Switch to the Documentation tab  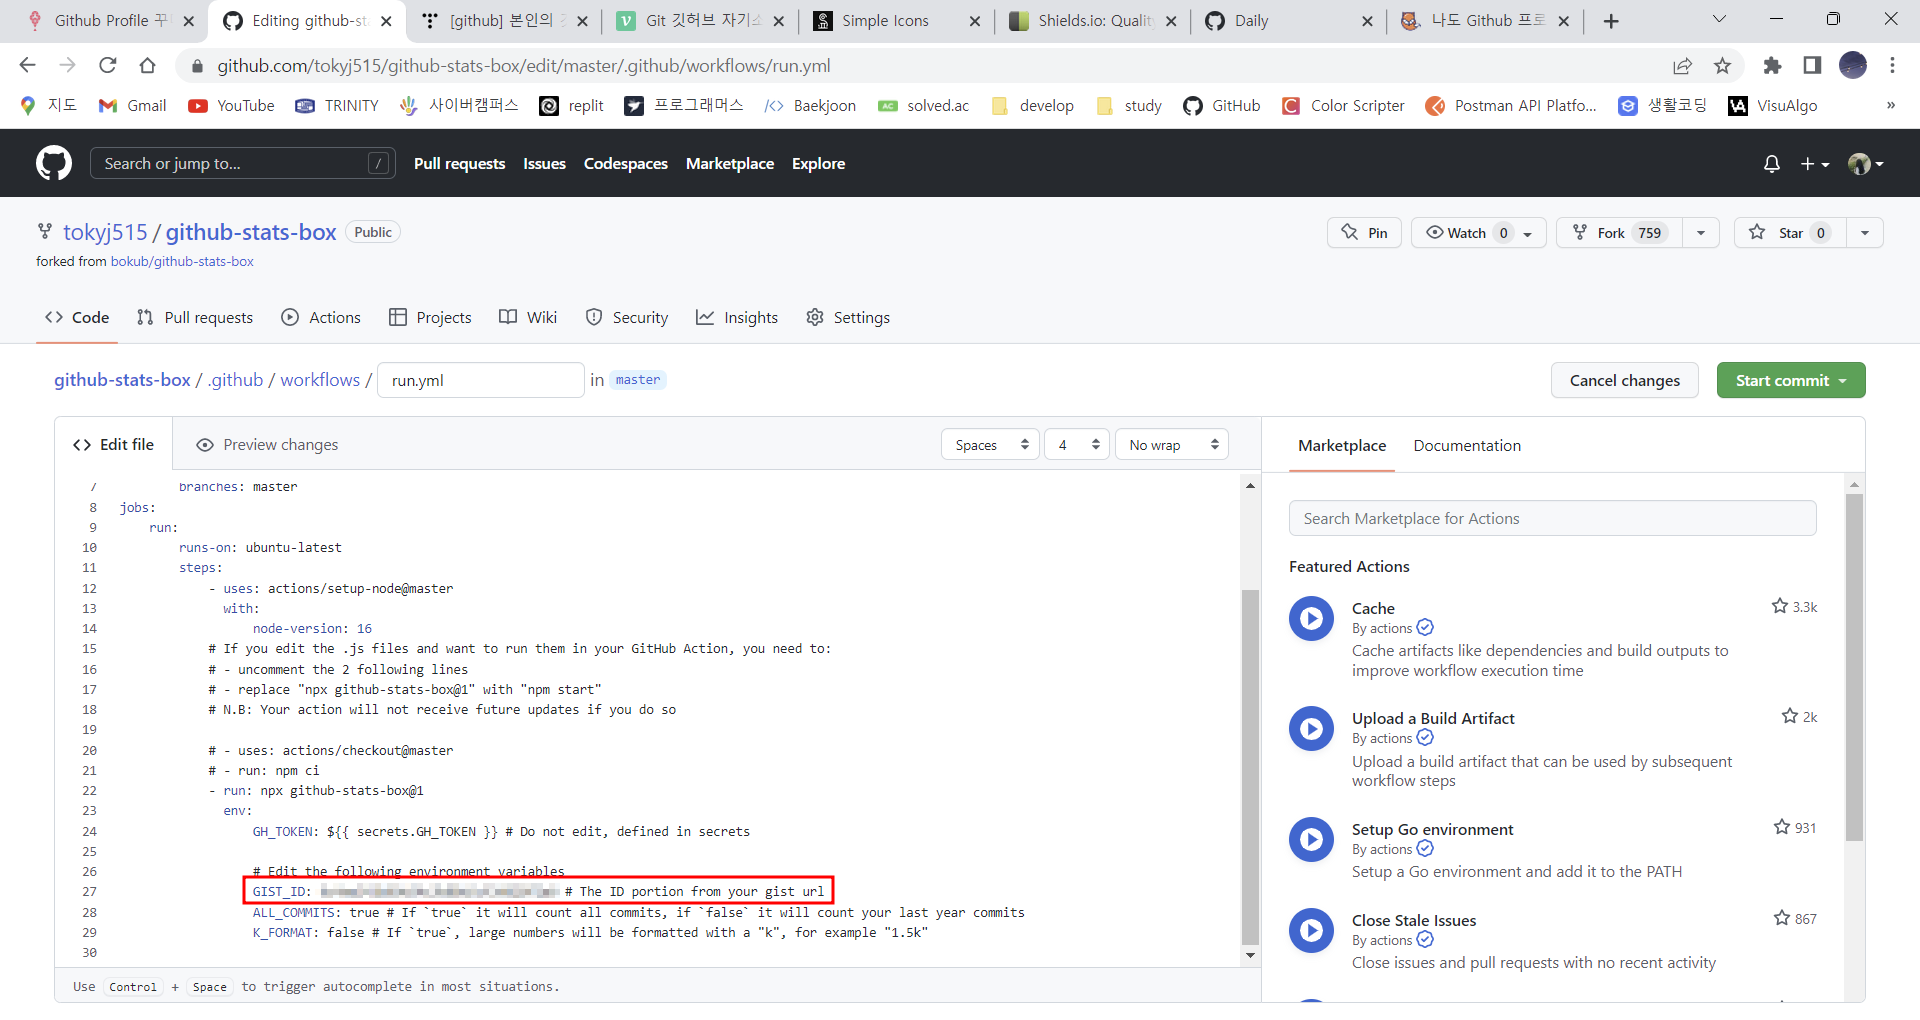1466,445
